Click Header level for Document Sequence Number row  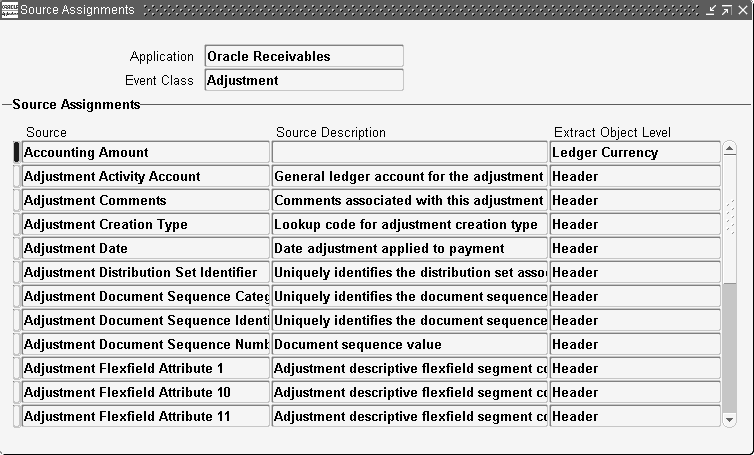point(635,344)
